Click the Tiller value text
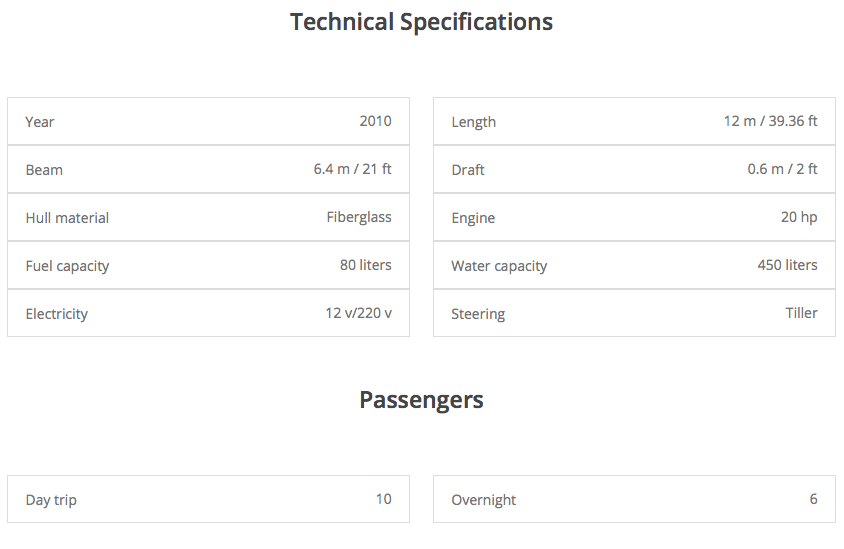The width and height of the screenshot is (844, 549). pos(801,313)
